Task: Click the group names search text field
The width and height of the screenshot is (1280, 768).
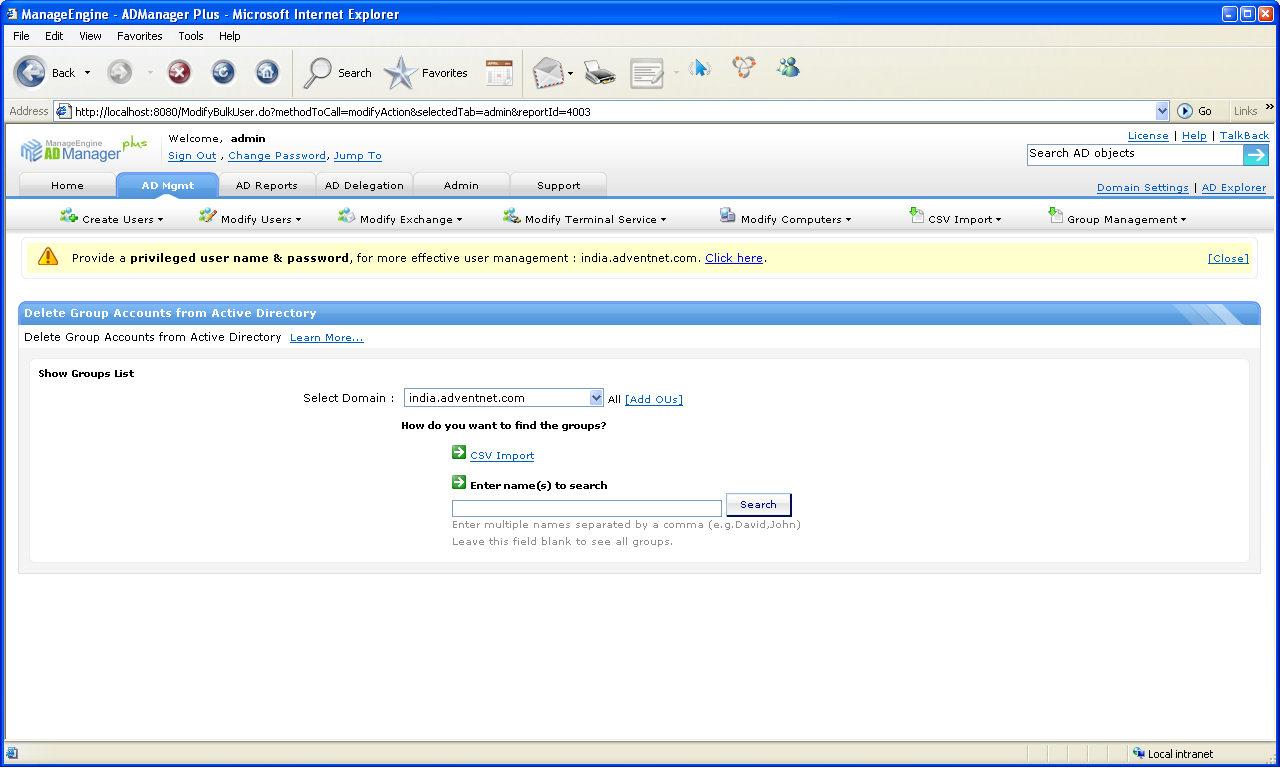Action: pyautogui.click(x=586, y=508)
